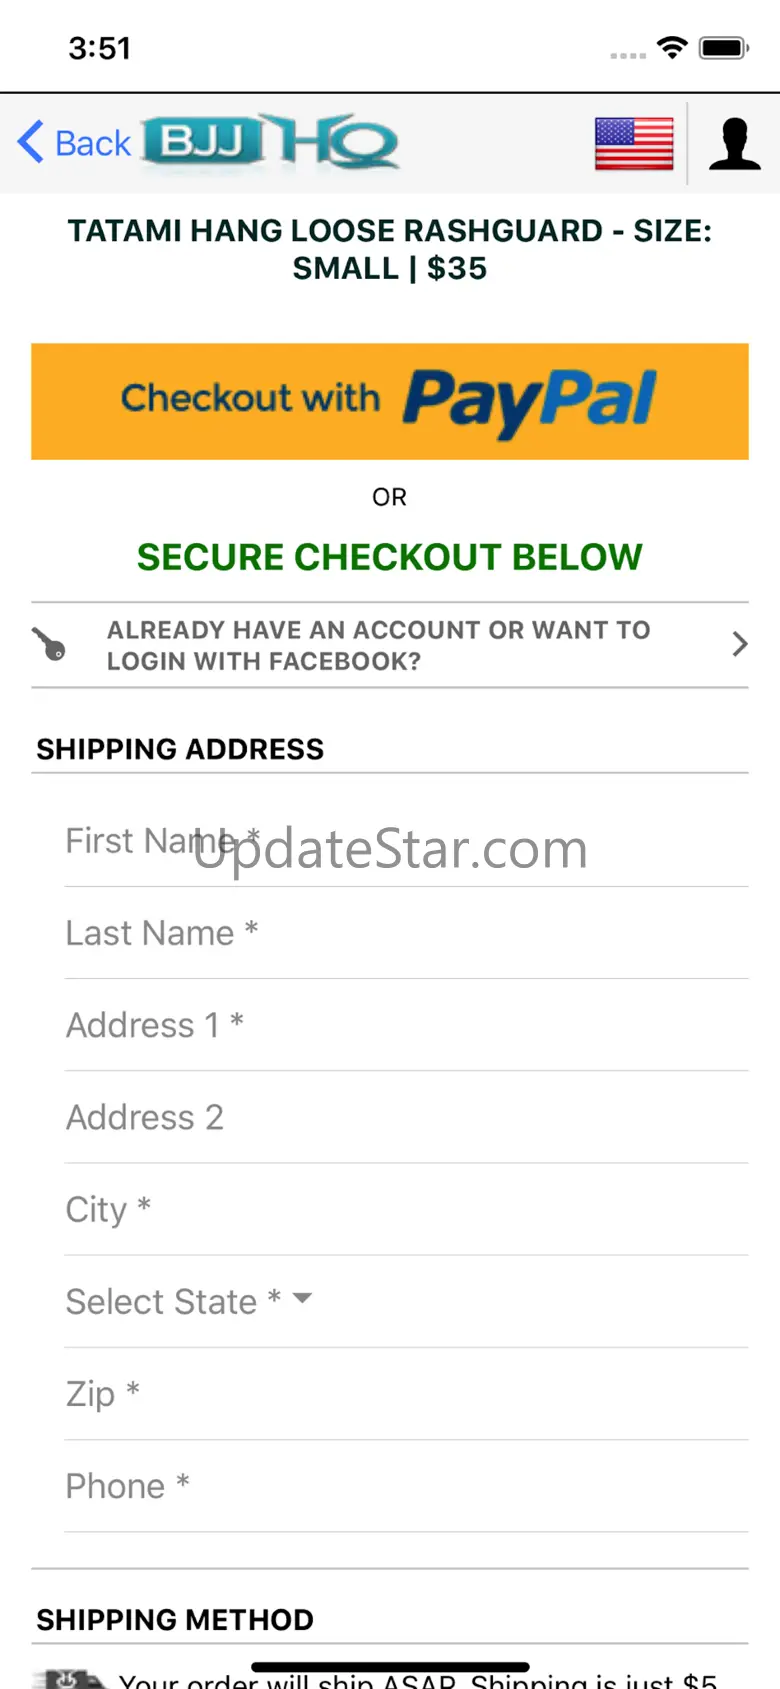
Task: Tap the battery status icon
Action: [x=724, y=48]
